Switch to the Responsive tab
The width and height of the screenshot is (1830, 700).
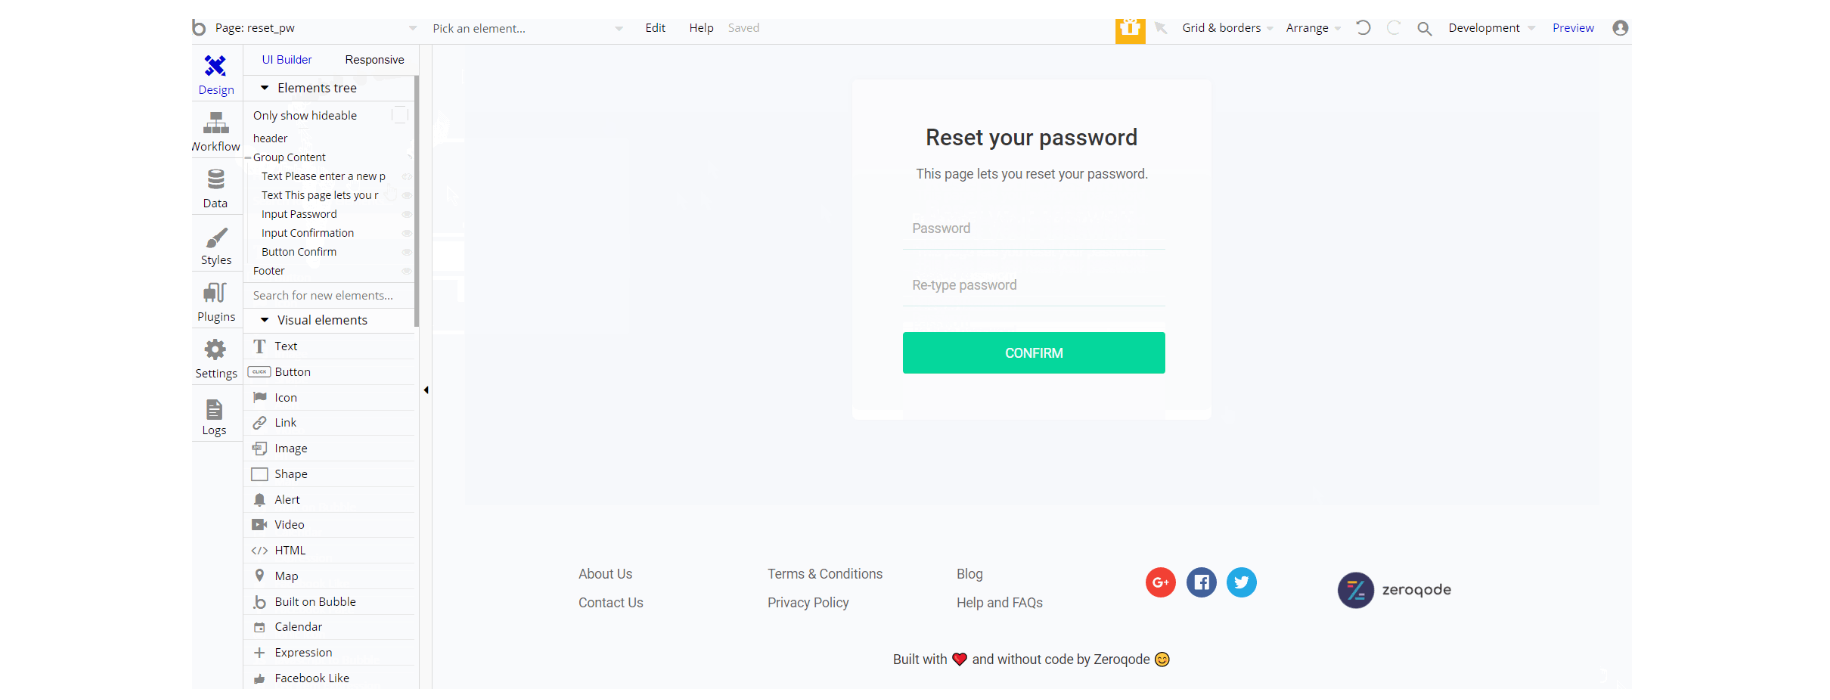pyautogui.click(x=374, y=60)
